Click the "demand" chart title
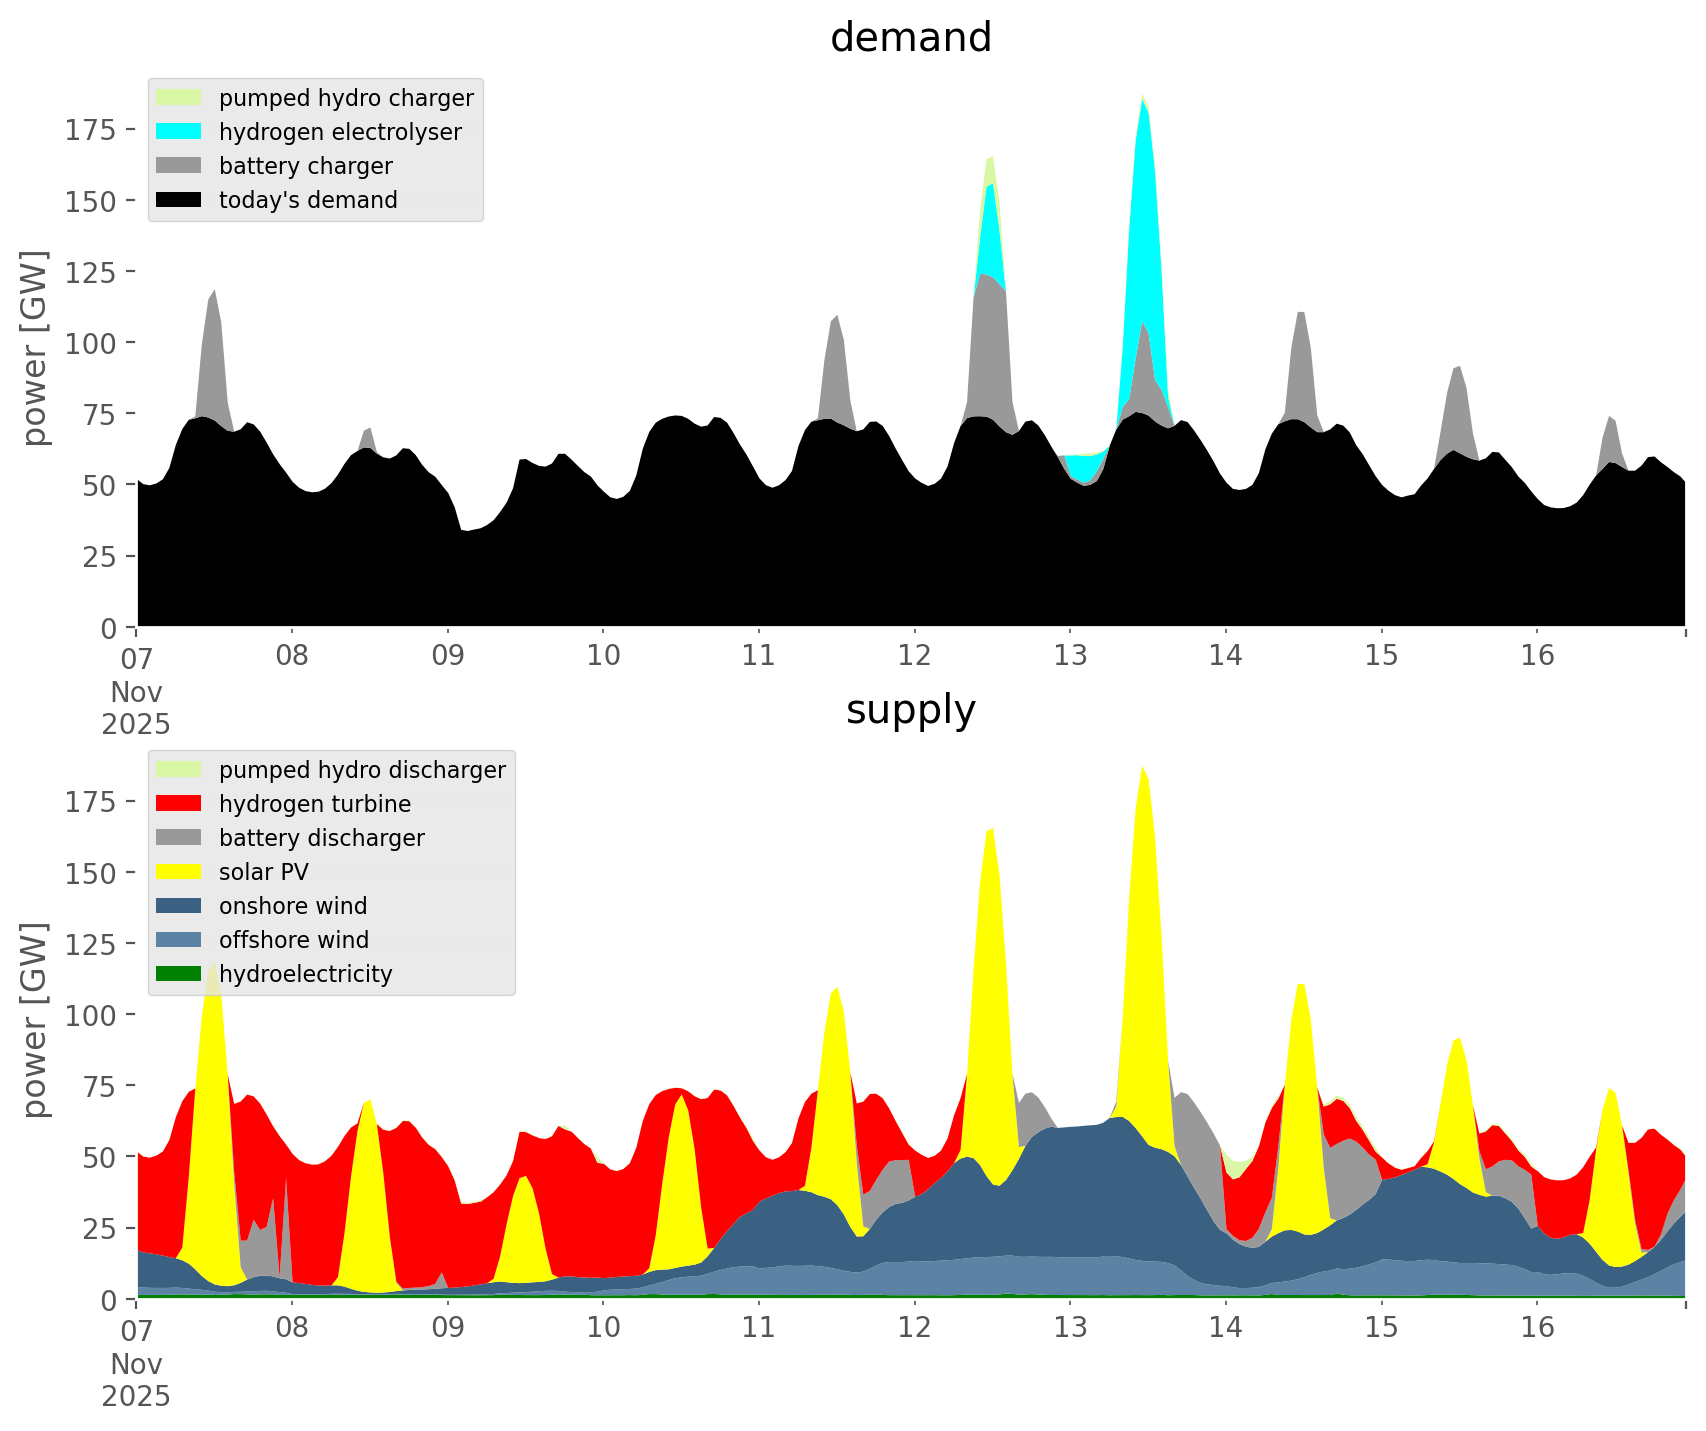The image size is (1706, 1431). 910,38
